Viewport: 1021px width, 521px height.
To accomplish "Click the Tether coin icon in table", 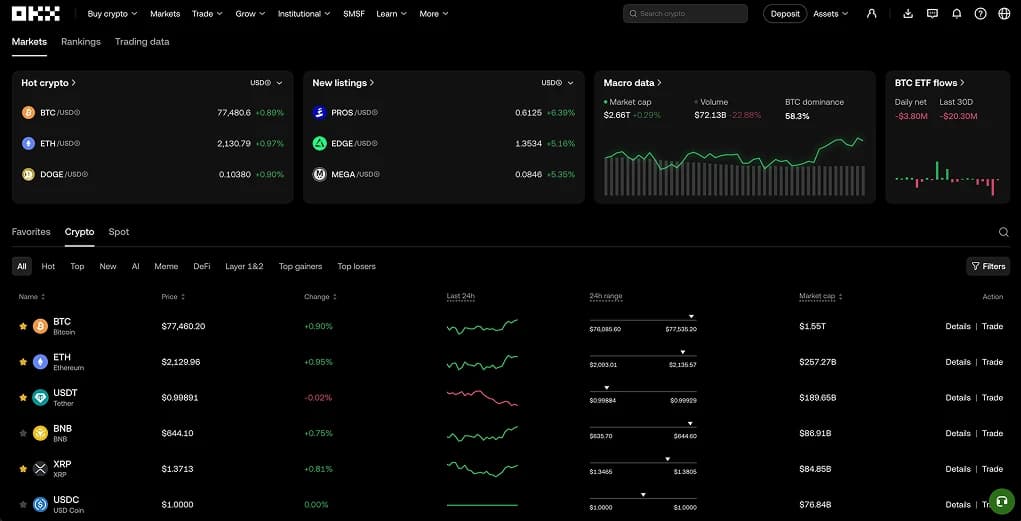I will 40,398.
